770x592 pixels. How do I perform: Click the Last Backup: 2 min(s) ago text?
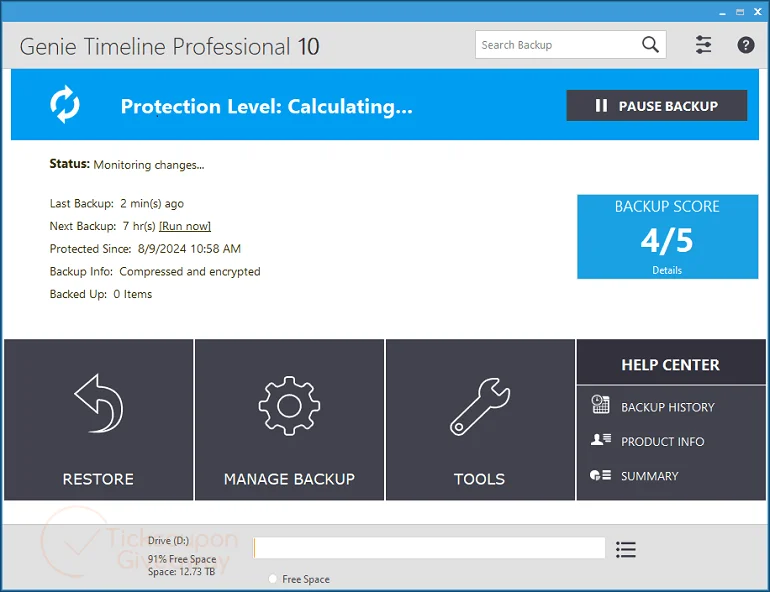pos(117,203)
